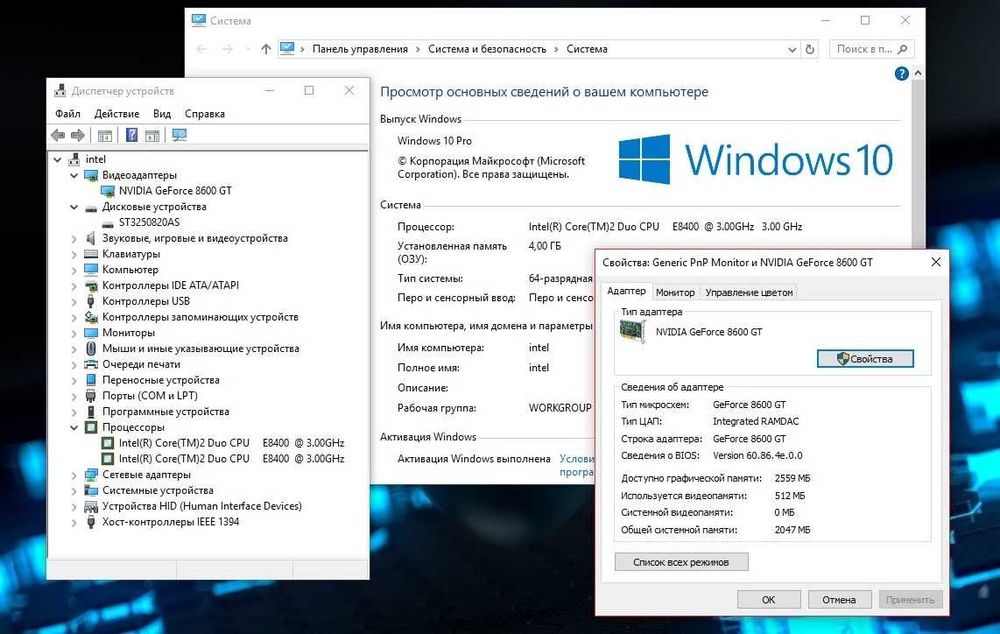Click OK in the properties dialog

tap(768, 600)
